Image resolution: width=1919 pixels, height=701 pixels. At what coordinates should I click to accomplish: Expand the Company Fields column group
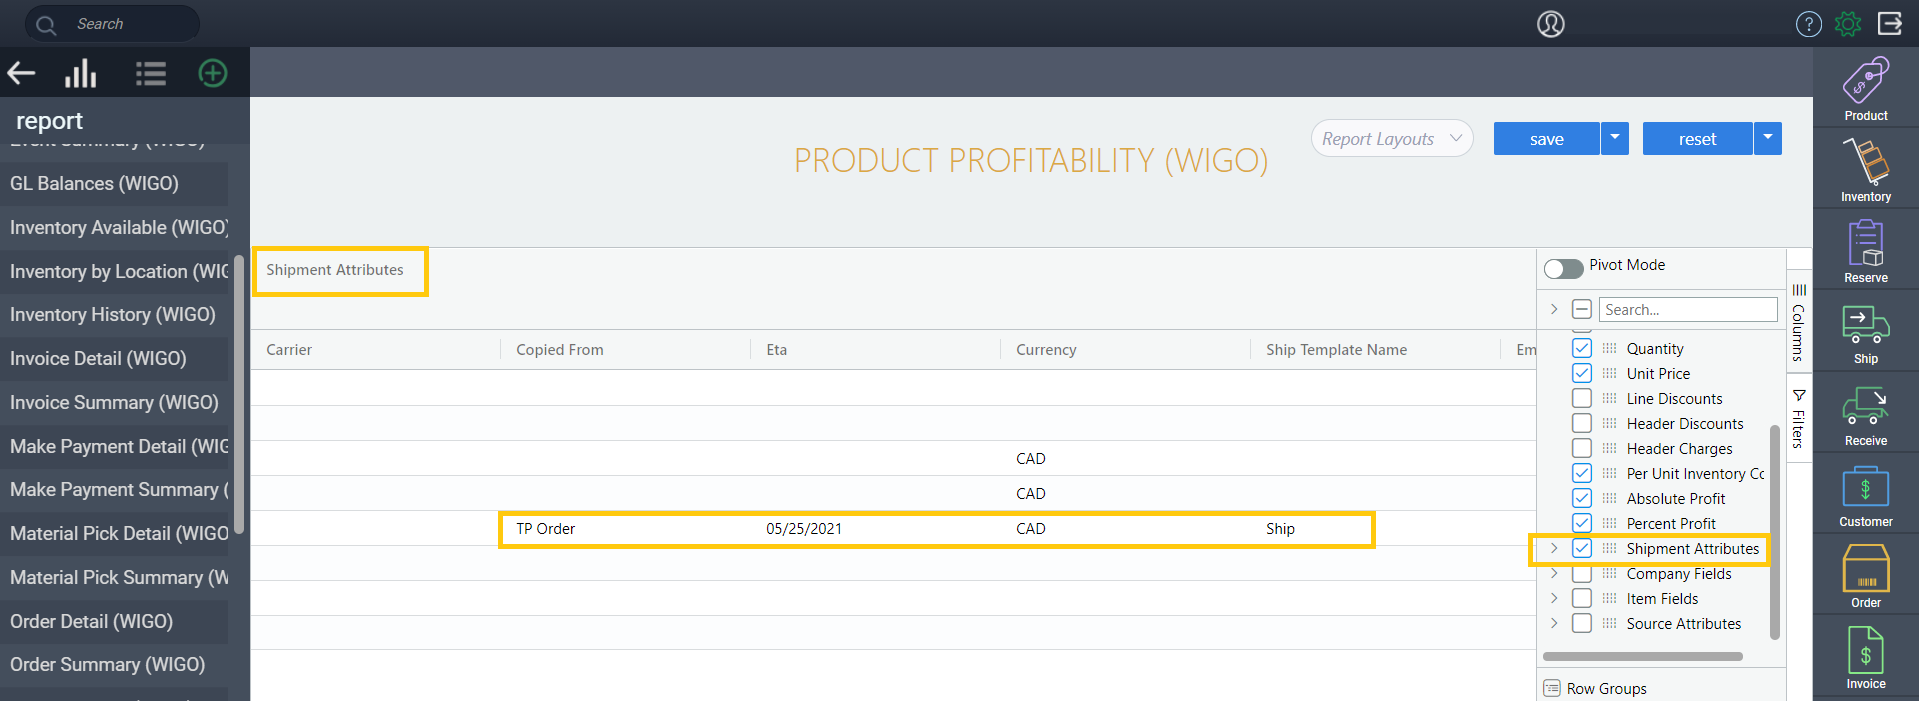[x=1554, y=573]
